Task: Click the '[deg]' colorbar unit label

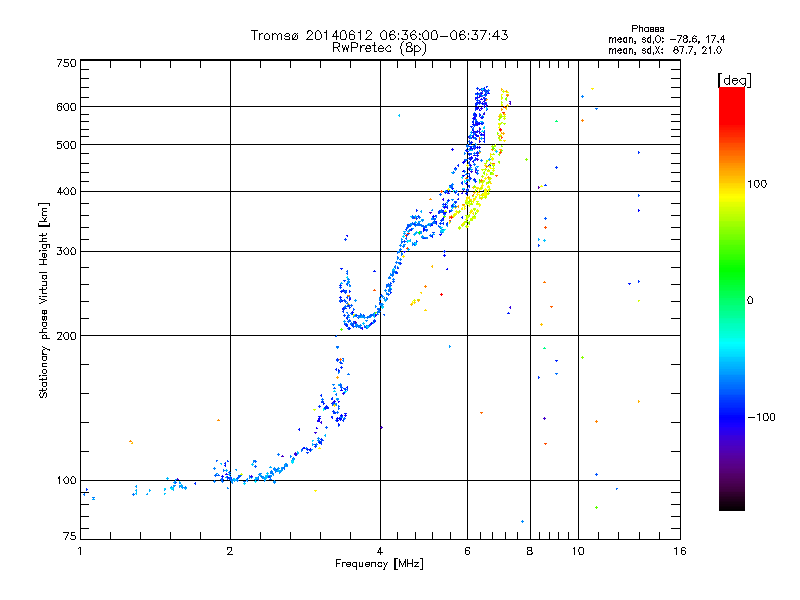Action: coord(734,80)
